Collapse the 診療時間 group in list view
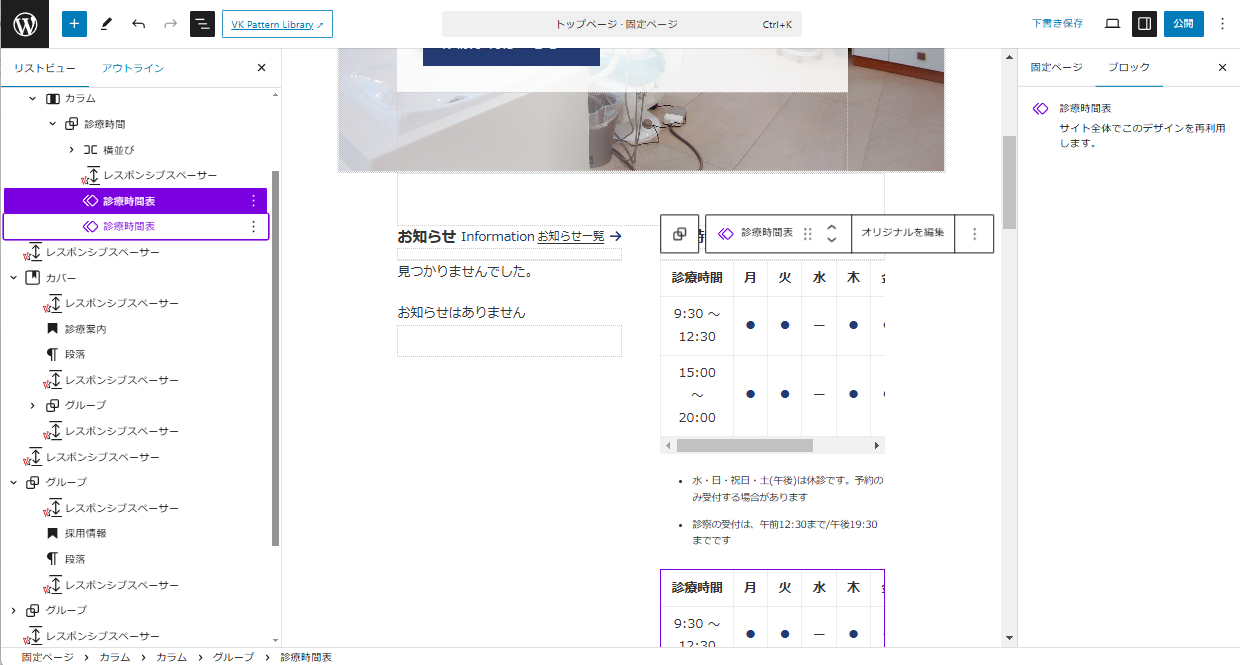Viewport: 1240px width, 665px height. 53,124
